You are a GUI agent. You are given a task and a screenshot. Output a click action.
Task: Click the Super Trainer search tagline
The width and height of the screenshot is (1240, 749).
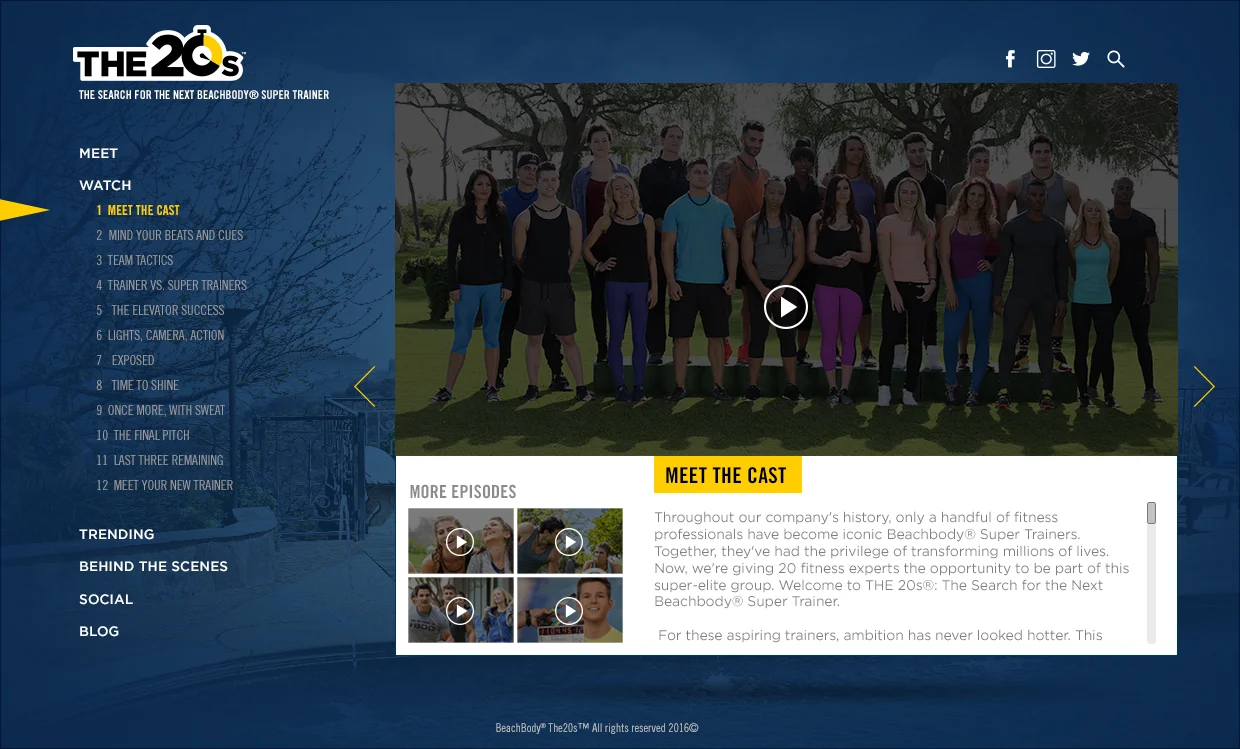204,95
